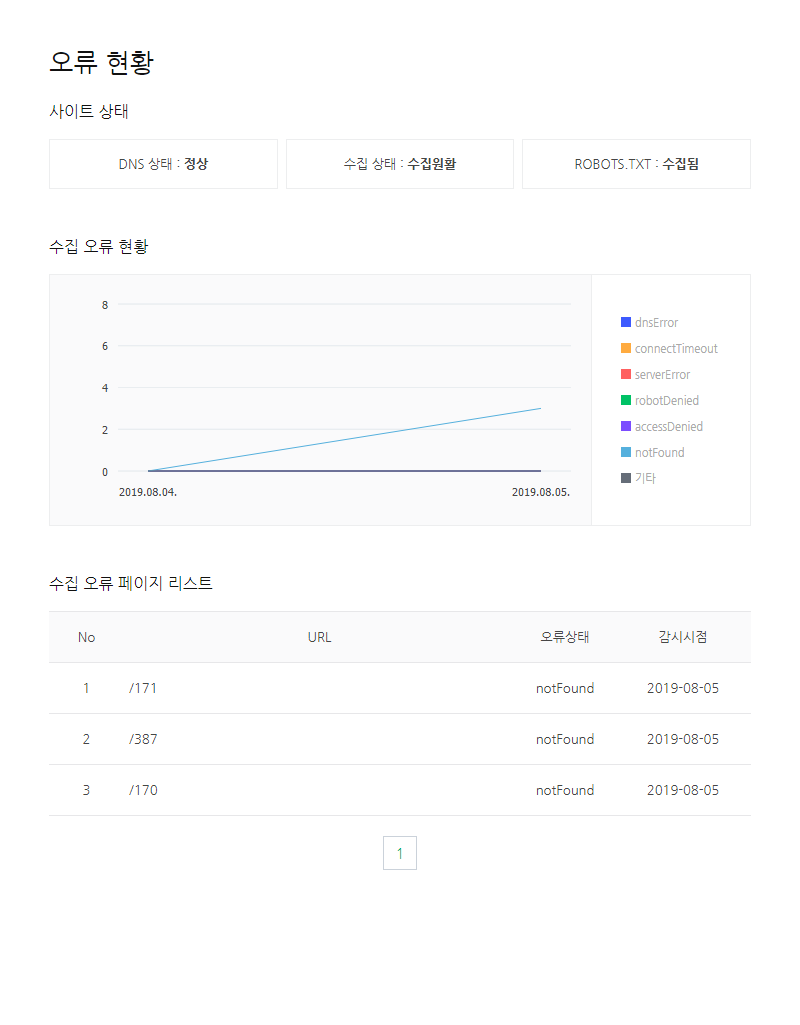
Task: Click the orange connectTimeout color swatch
Action: [626, 348]
